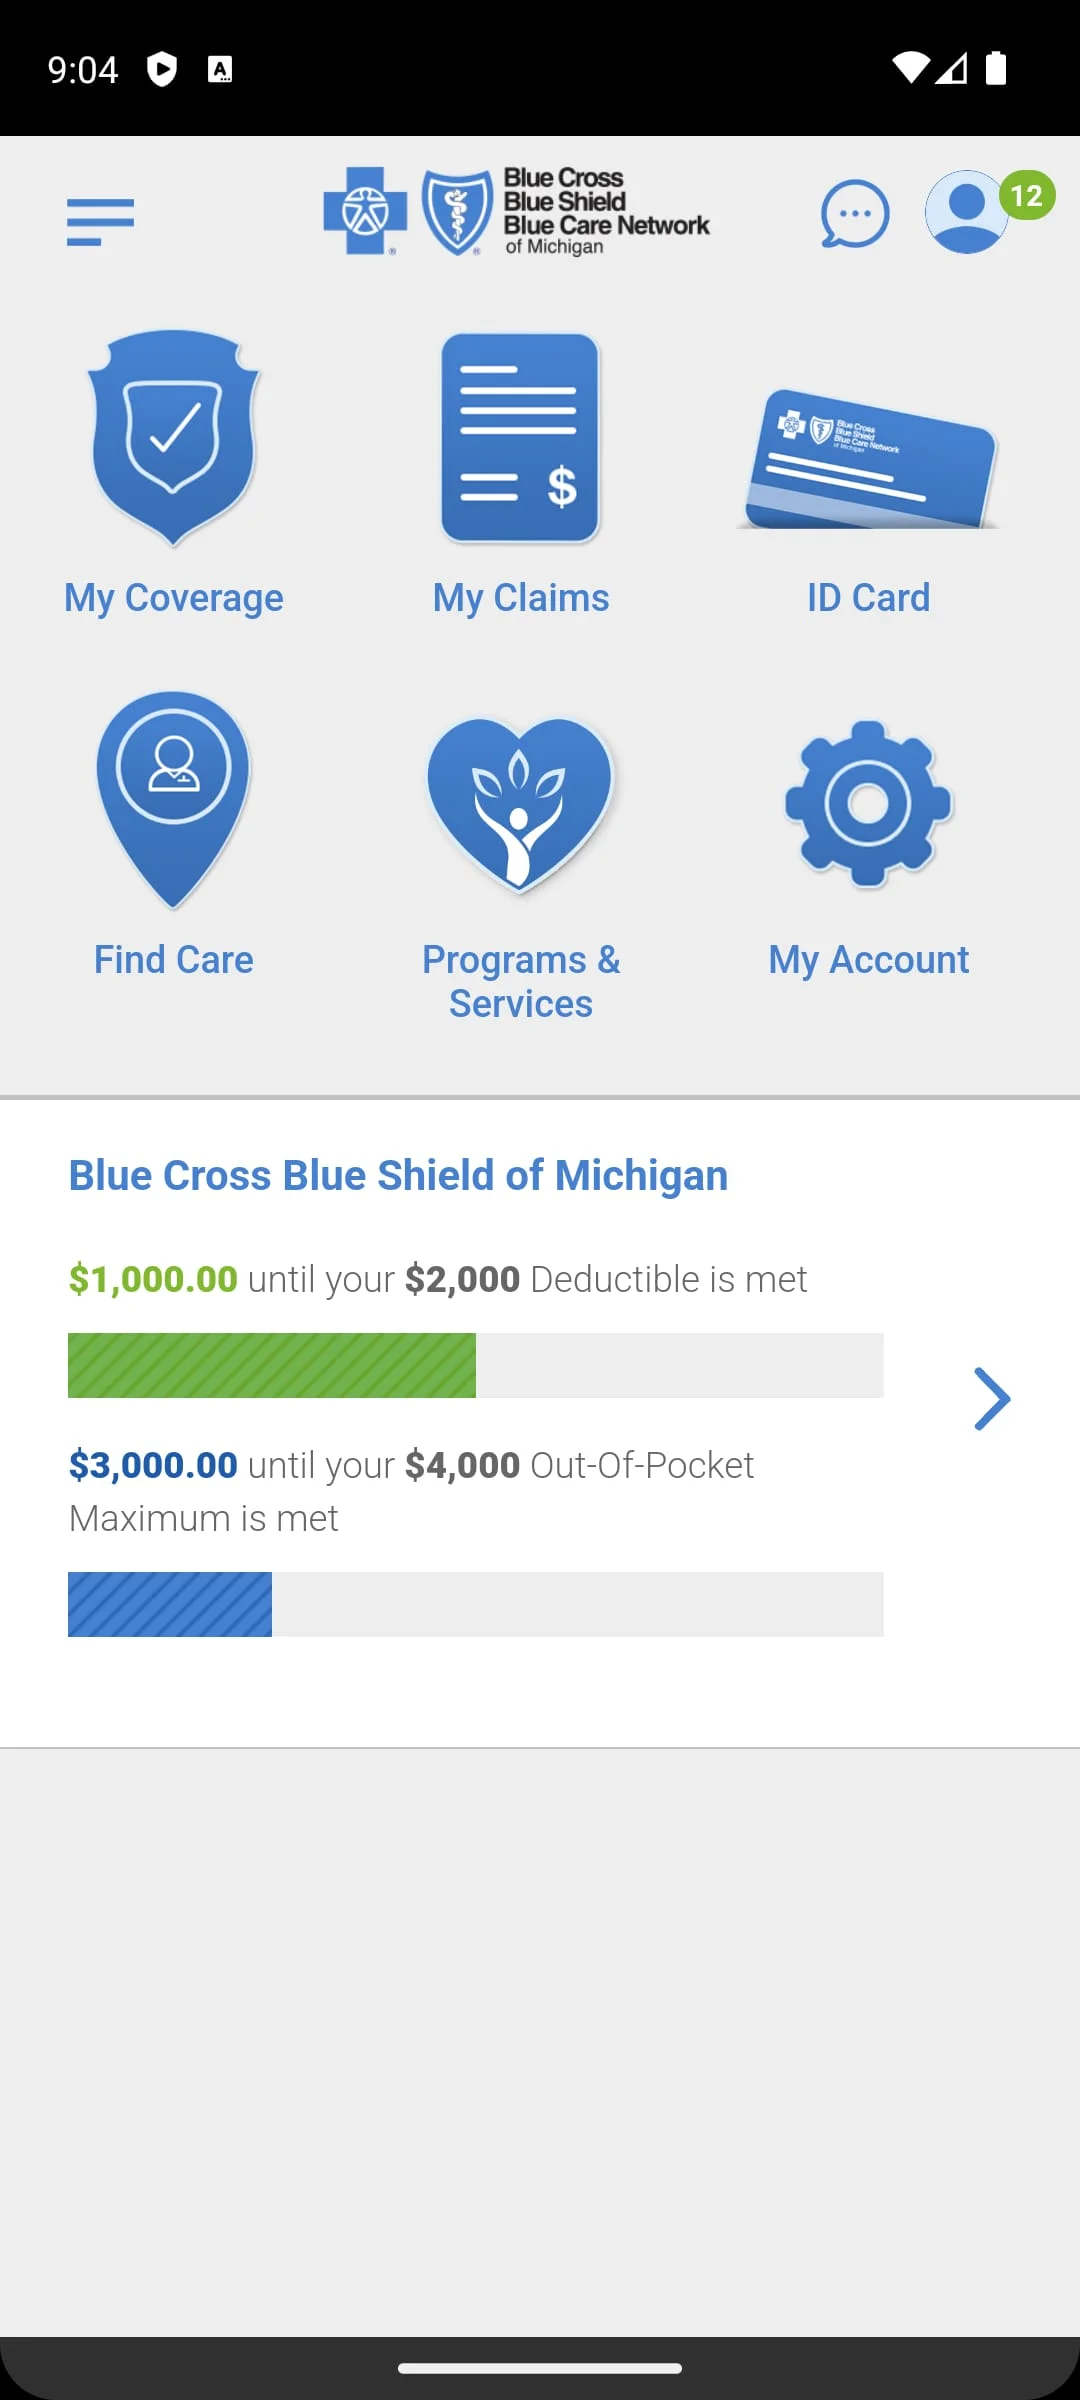Open your profile with 12 notifications
This screenshot has width=1080, height=2400.
tap(964, 212)
